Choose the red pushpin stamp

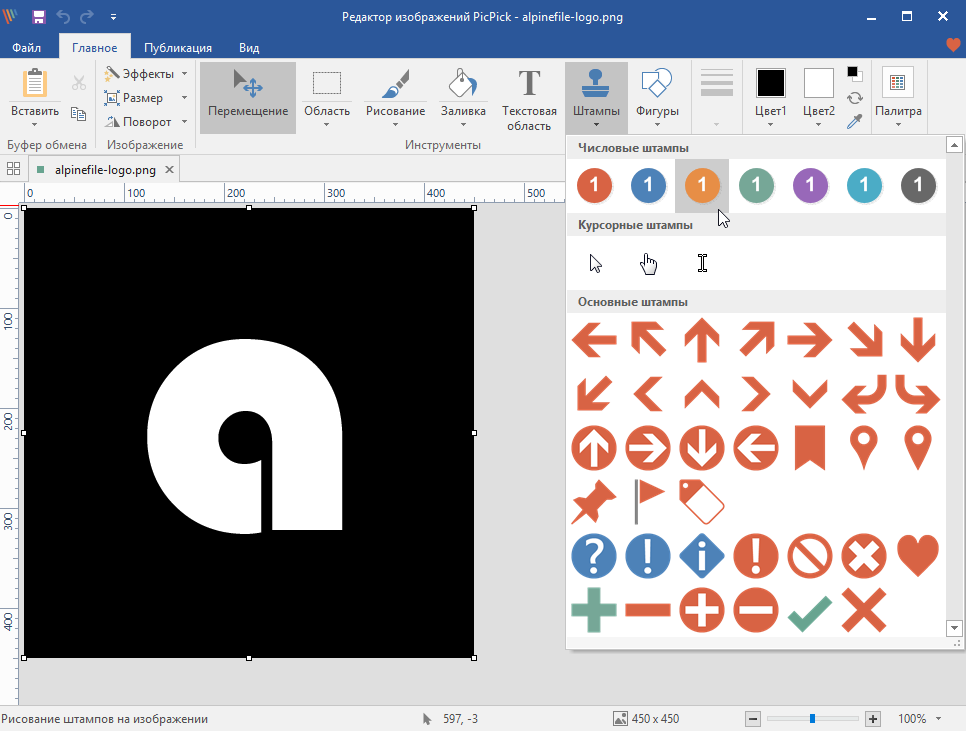click(x=594, y=501)
